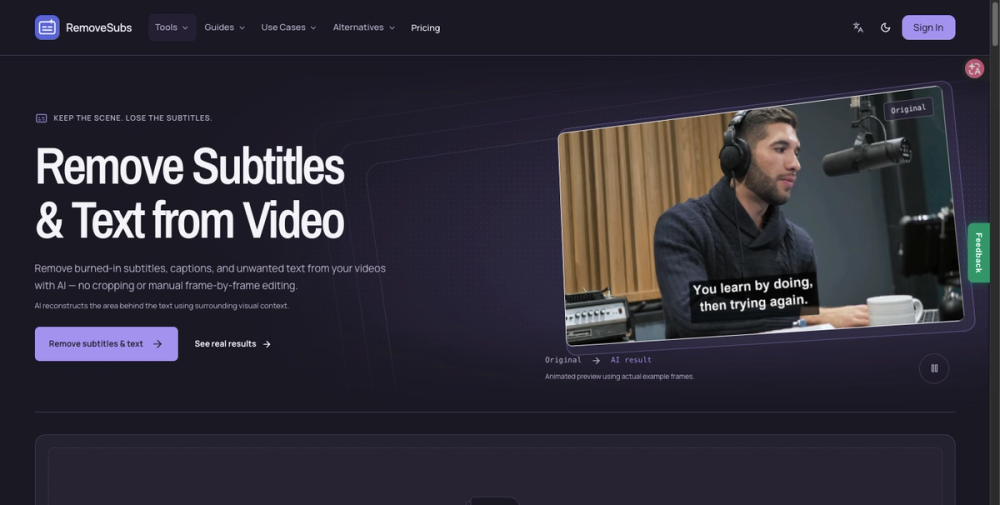Pause the animated preview
The height and width of the screenshot is (505, 1000).
[934, 369]
